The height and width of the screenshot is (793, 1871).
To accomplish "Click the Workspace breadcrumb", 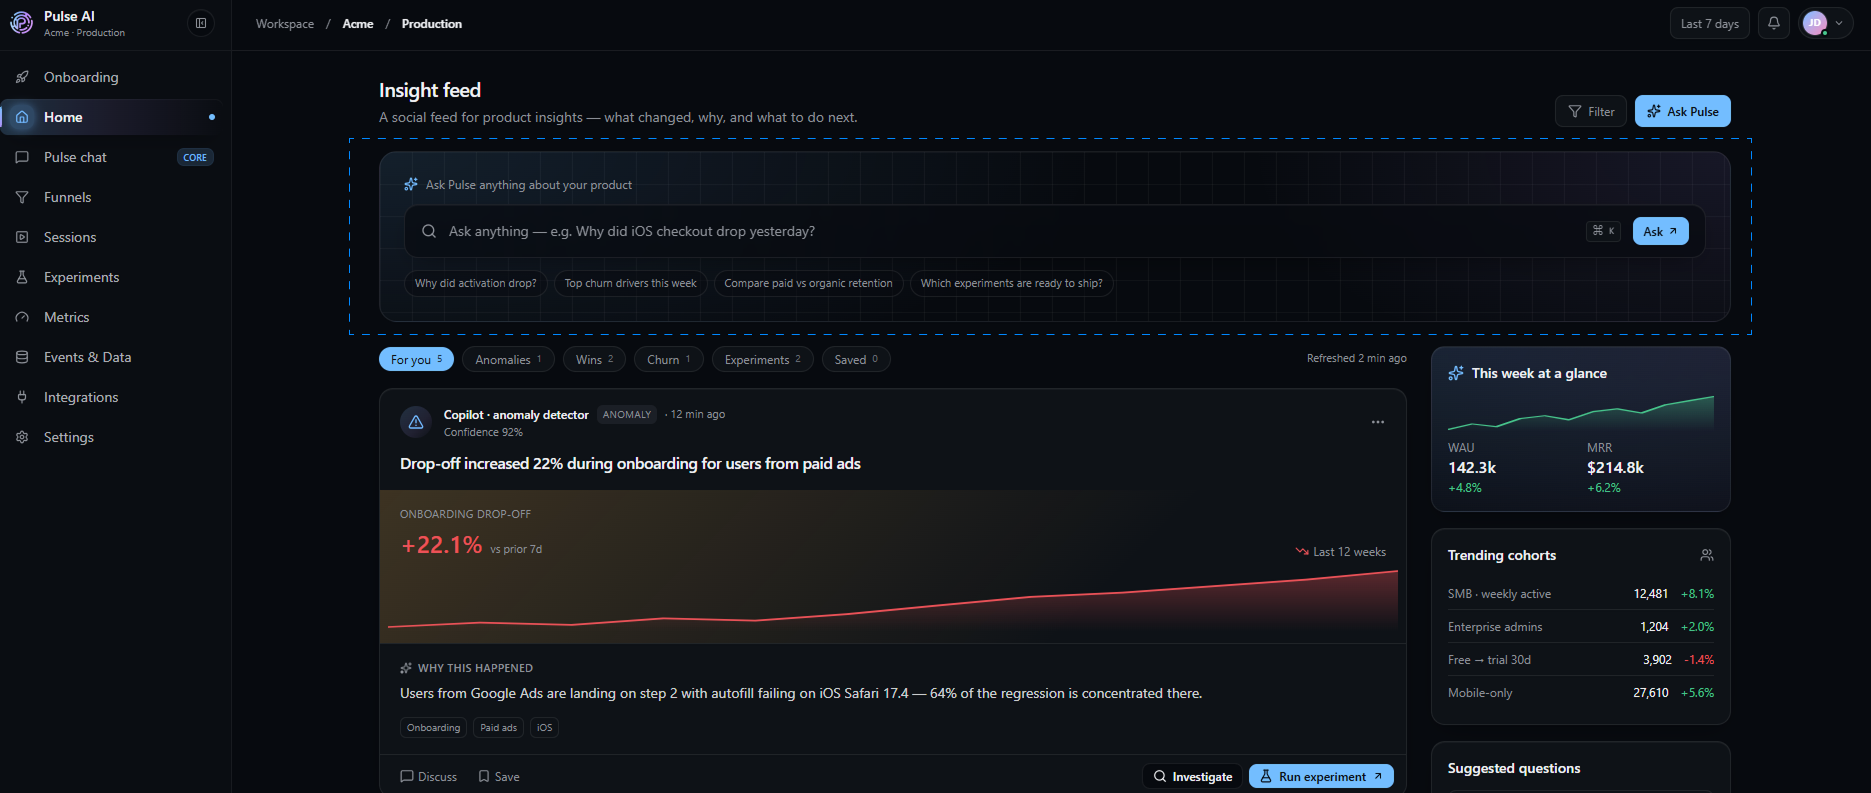I will click(285, 24).
